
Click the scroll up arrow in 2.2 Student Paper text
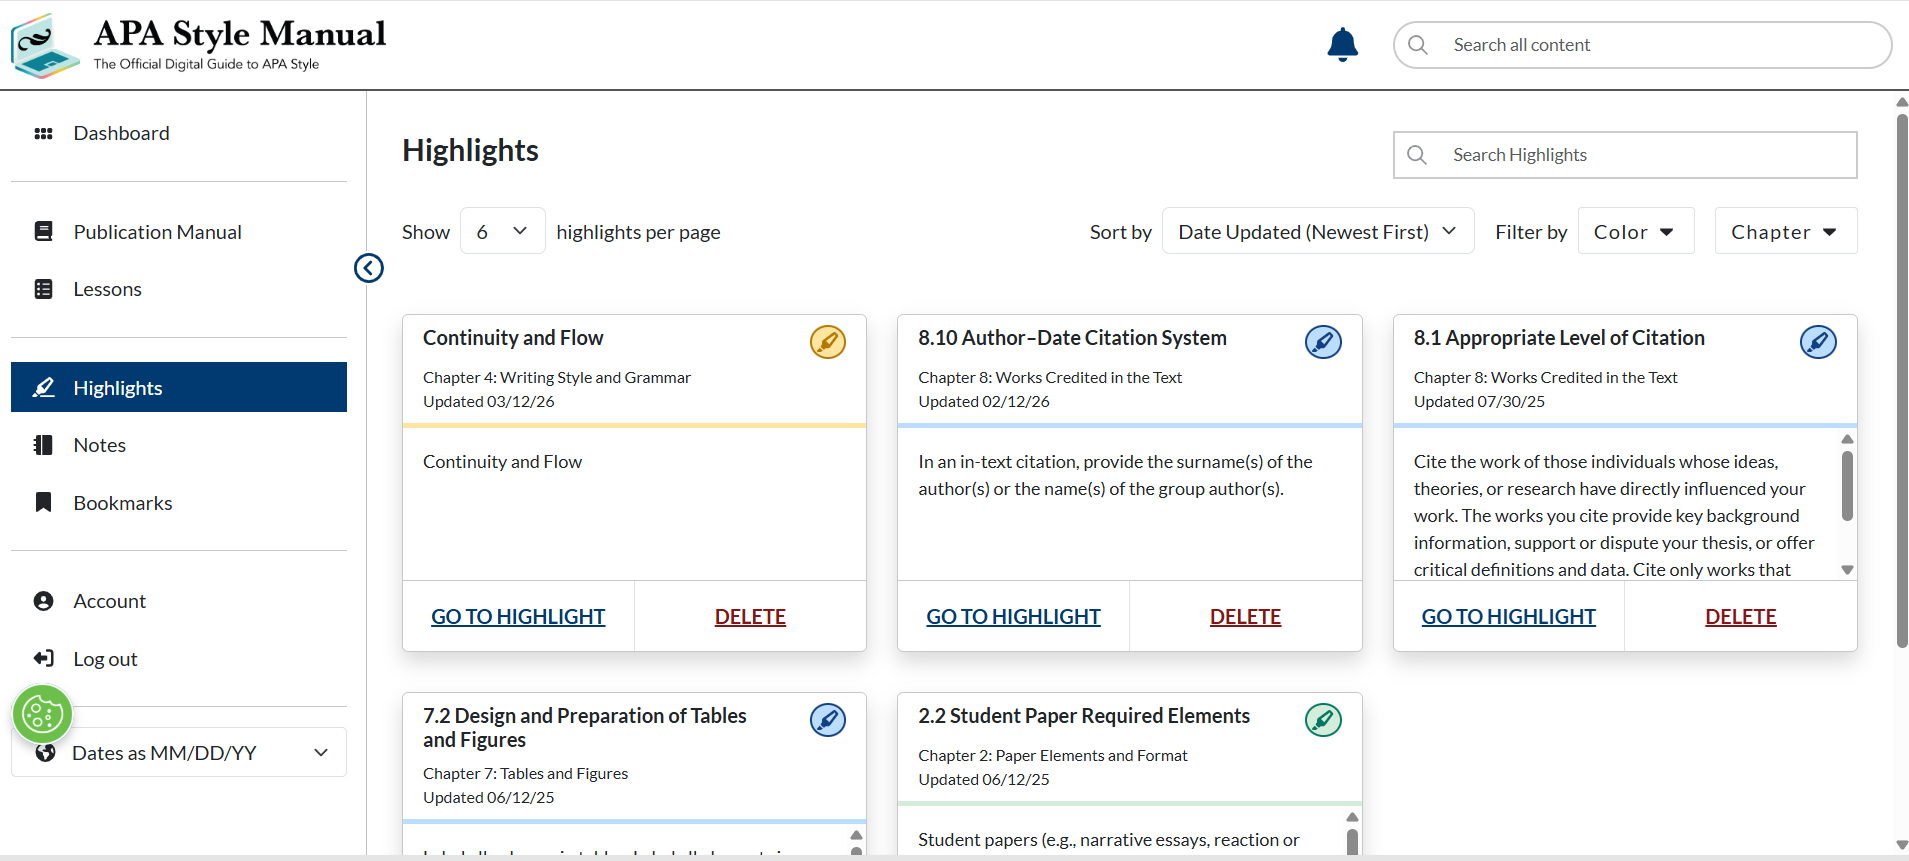coord(1352,817)
